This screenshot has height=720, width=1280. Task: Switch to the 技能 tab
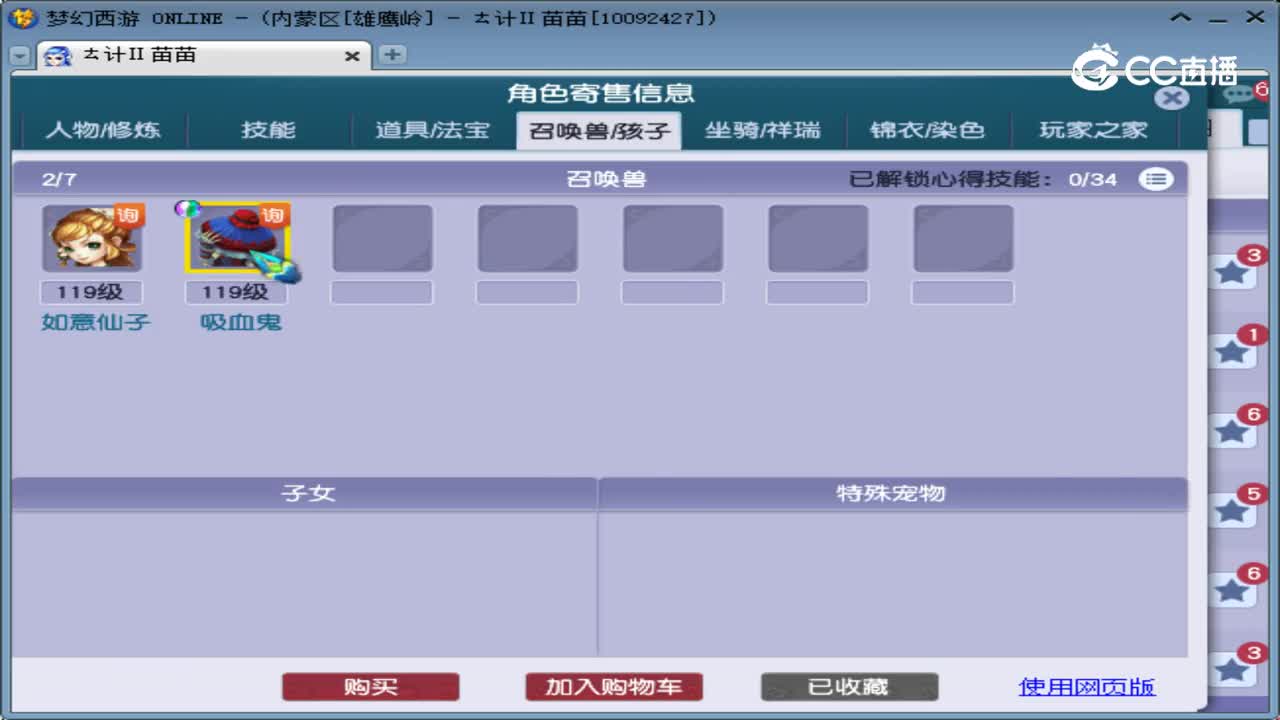tap(268, 130)
